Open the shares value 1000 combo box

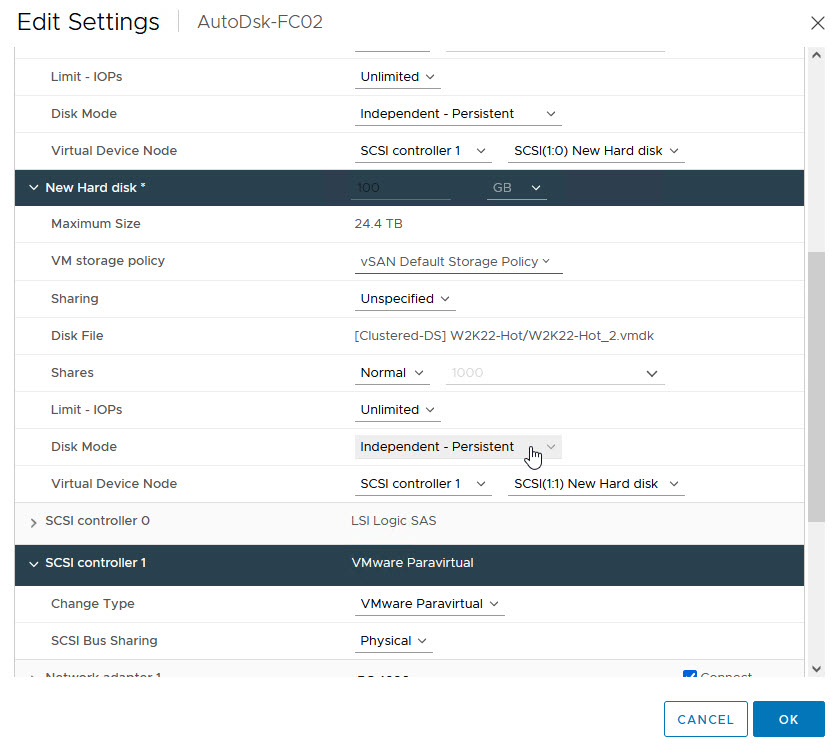coord(555,373)
